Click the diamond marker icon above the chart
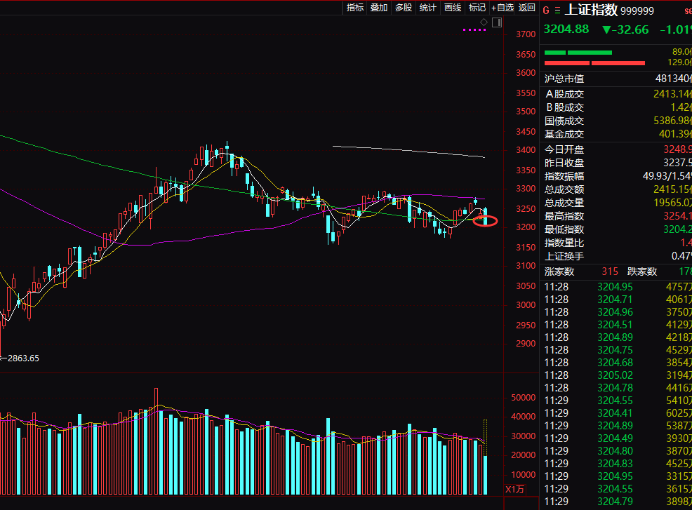 pos(484,22)
